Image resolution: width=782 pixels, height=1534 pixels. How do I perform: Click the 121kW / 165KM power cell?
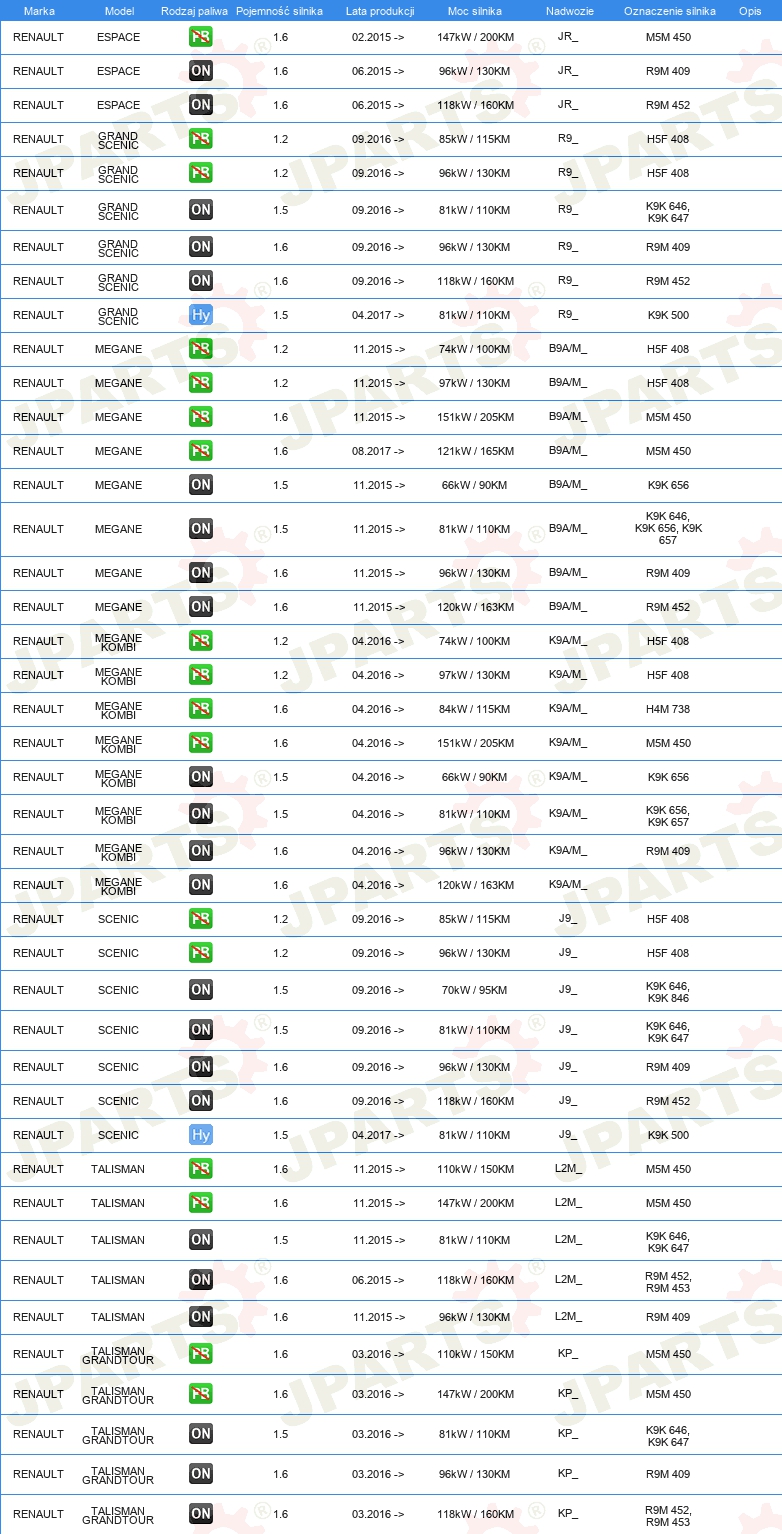(x=475, y=451)
